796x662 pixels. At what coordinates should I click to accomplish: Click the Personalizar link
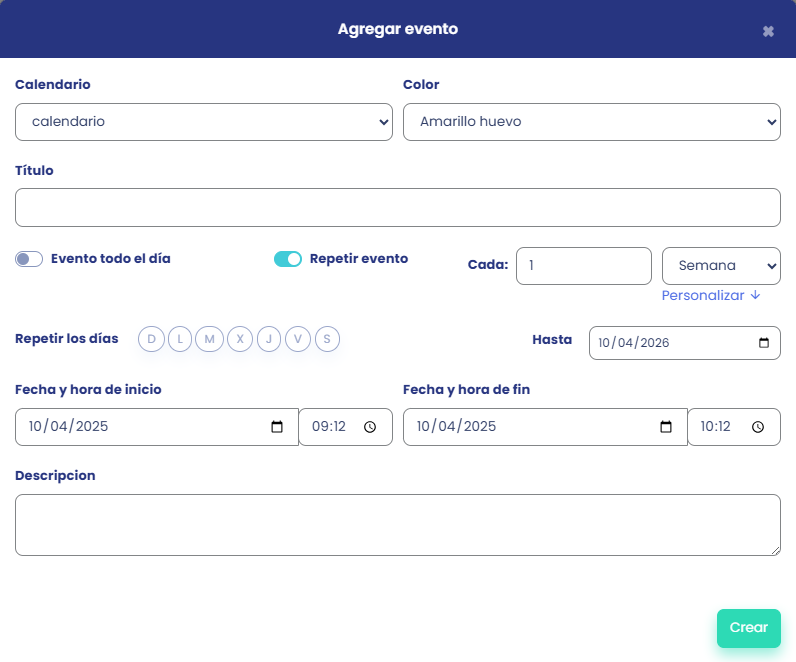pyautogui.click(x=711, y=295)
